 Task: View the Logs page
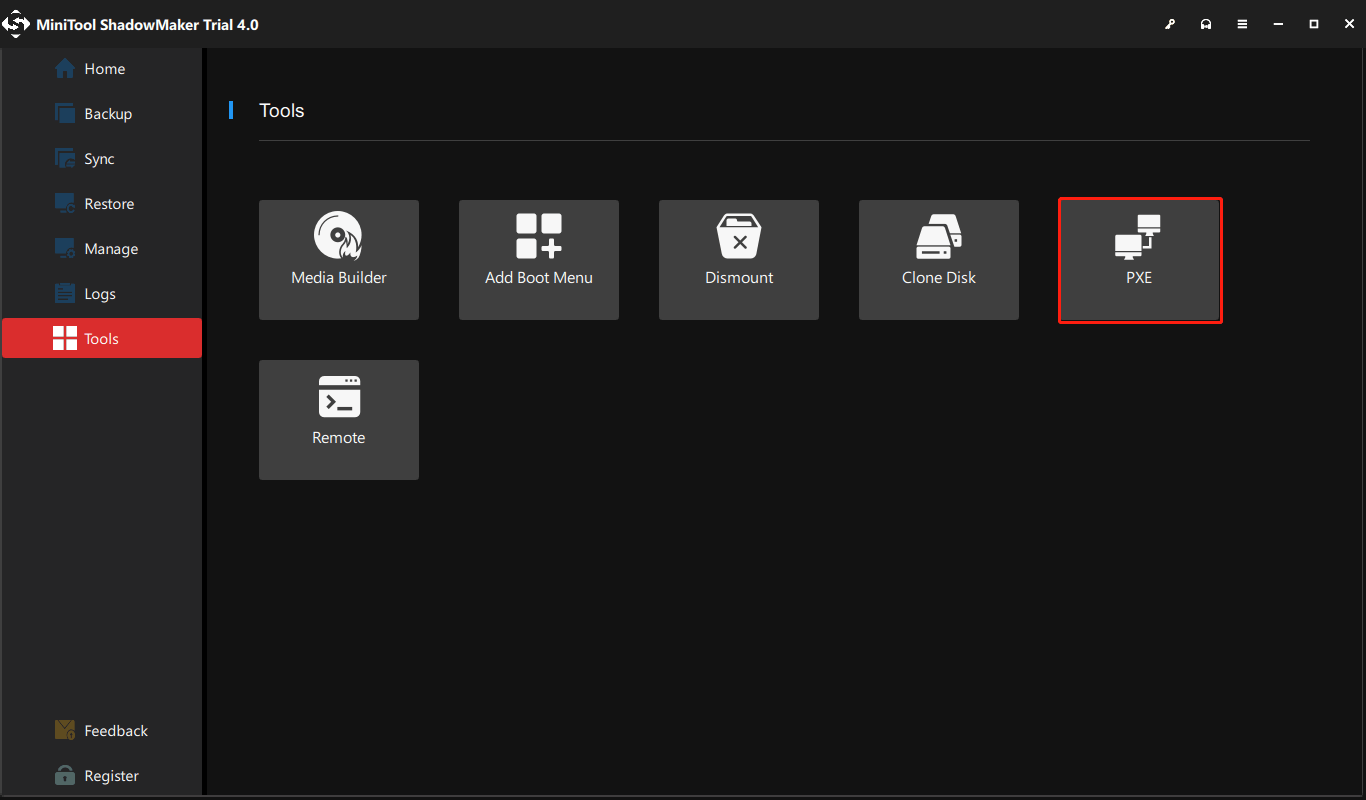pyautogui.click(x=102, y=294)
